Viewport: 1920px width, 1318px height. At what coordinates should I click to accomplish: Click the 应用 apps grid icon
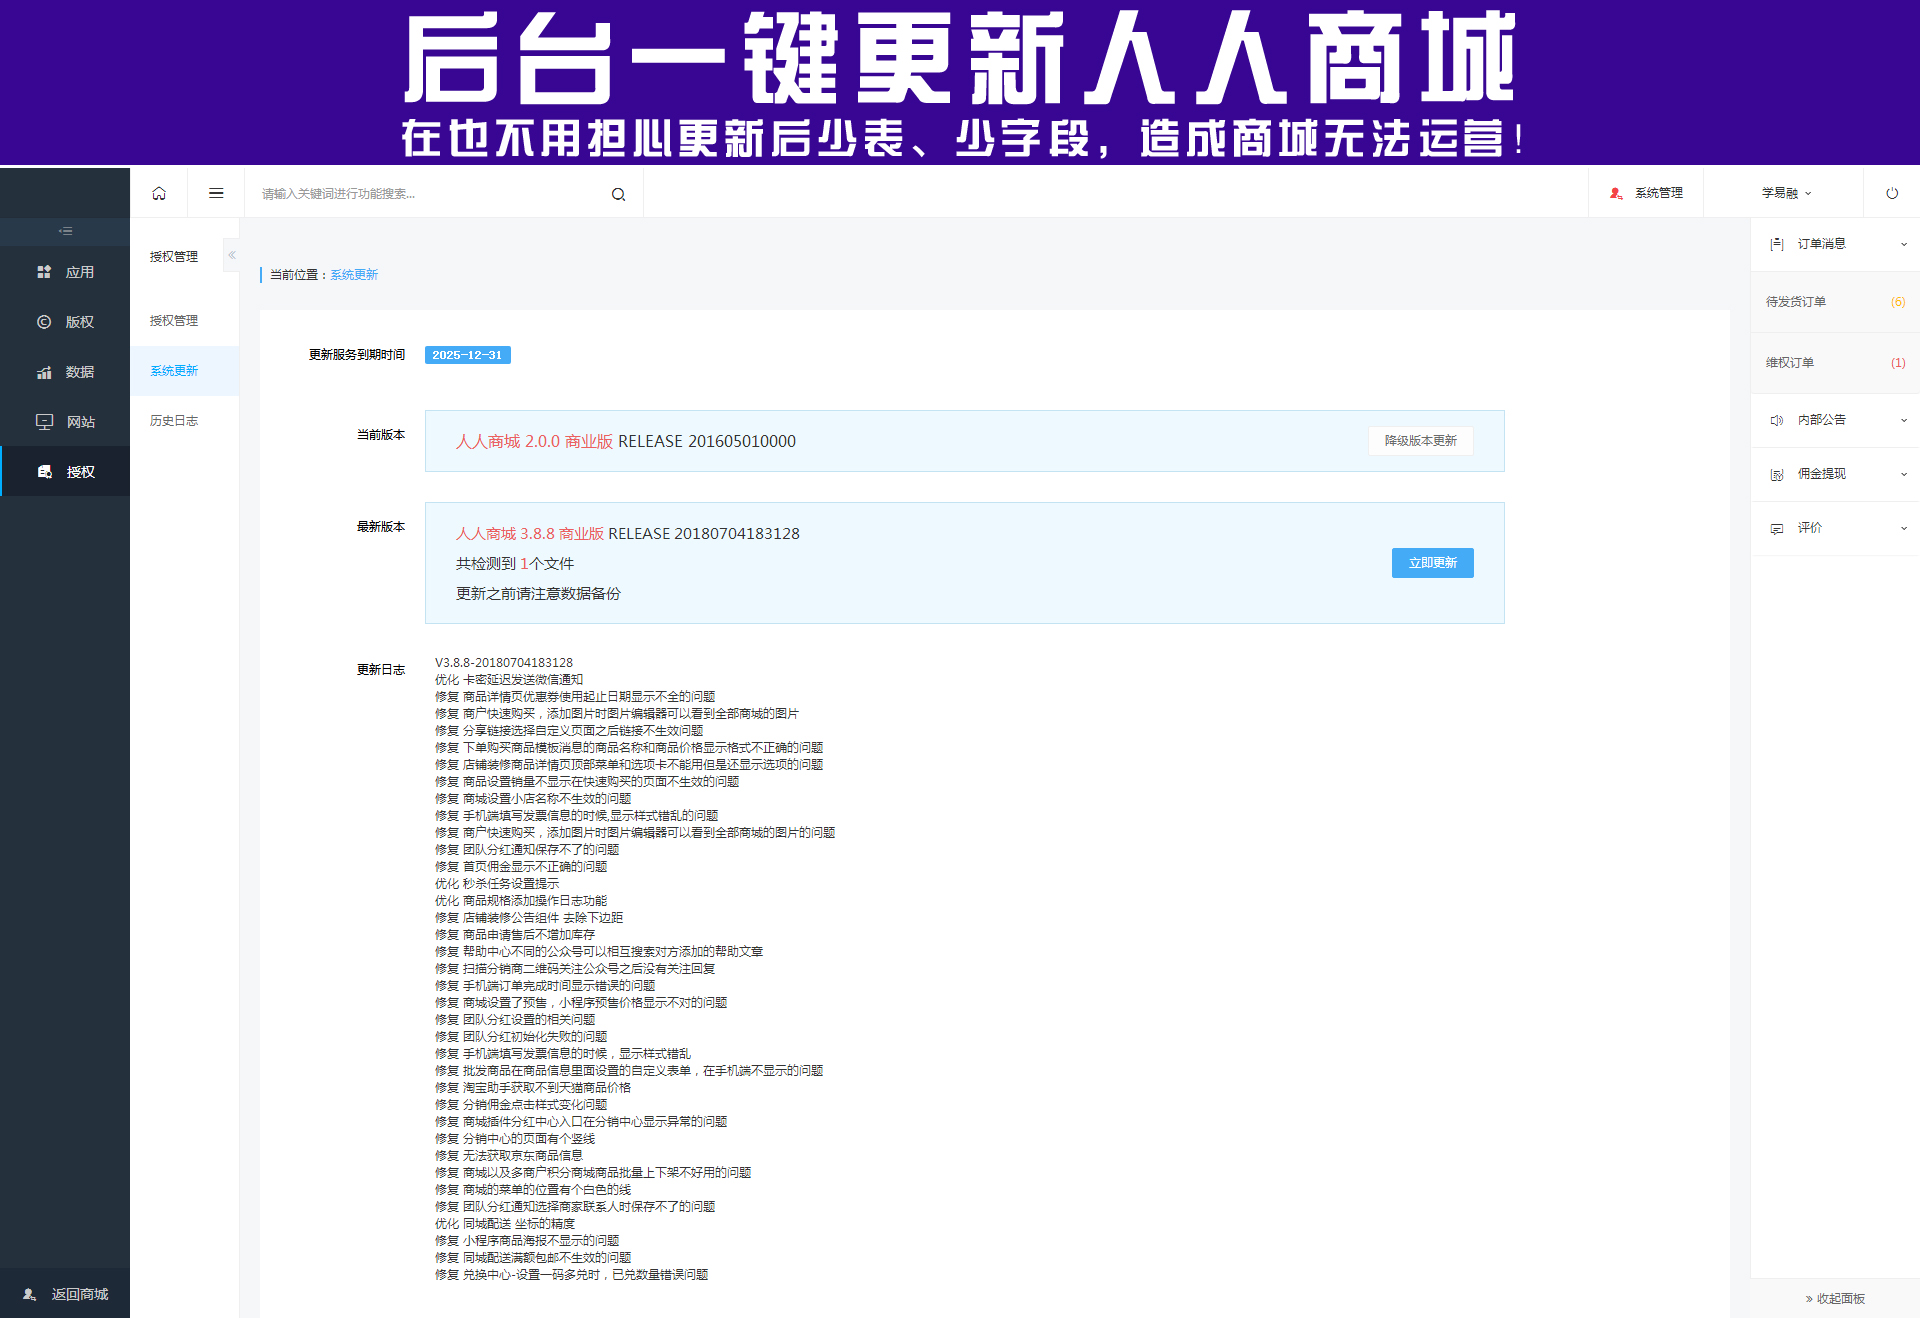click(44, 272)
